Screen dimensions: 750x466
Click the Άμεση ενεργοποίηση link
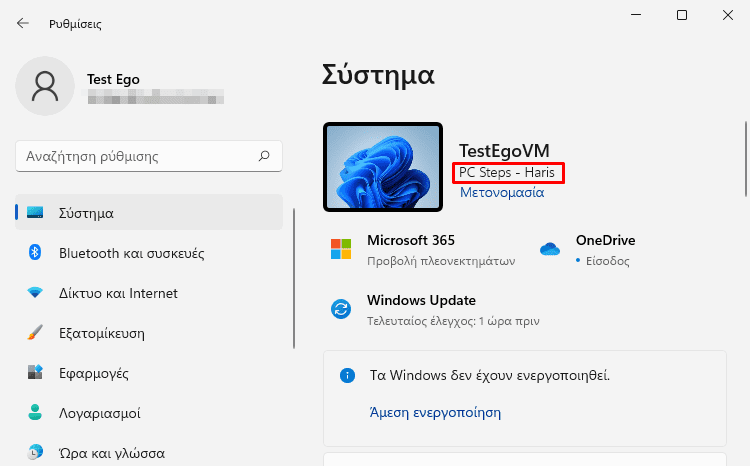[435, 412]
